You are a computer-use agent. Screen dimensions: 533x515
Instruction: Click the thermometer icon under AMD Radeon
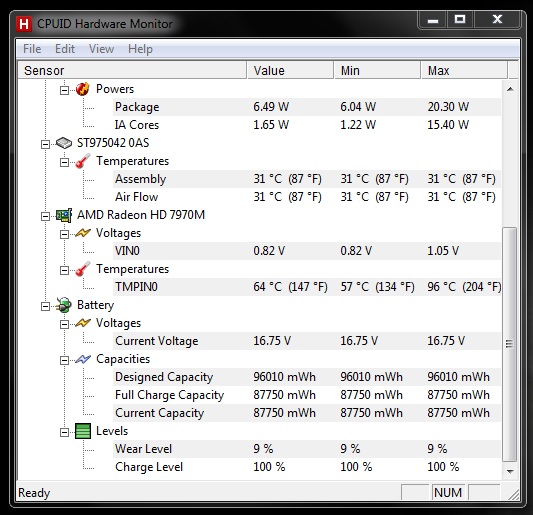[83, 269]
